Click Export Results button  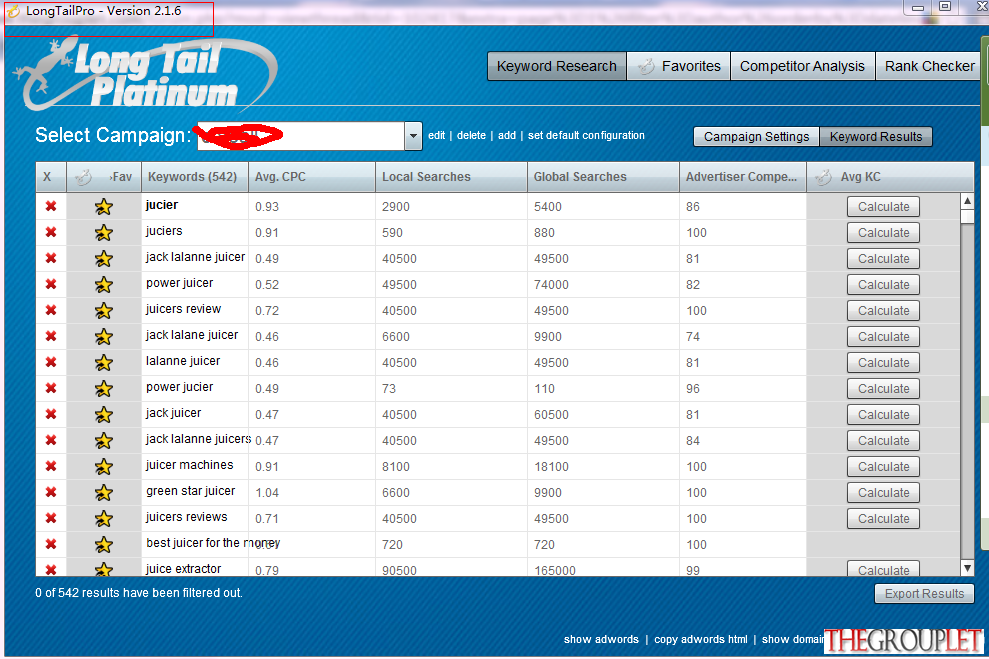click(924, 593)
